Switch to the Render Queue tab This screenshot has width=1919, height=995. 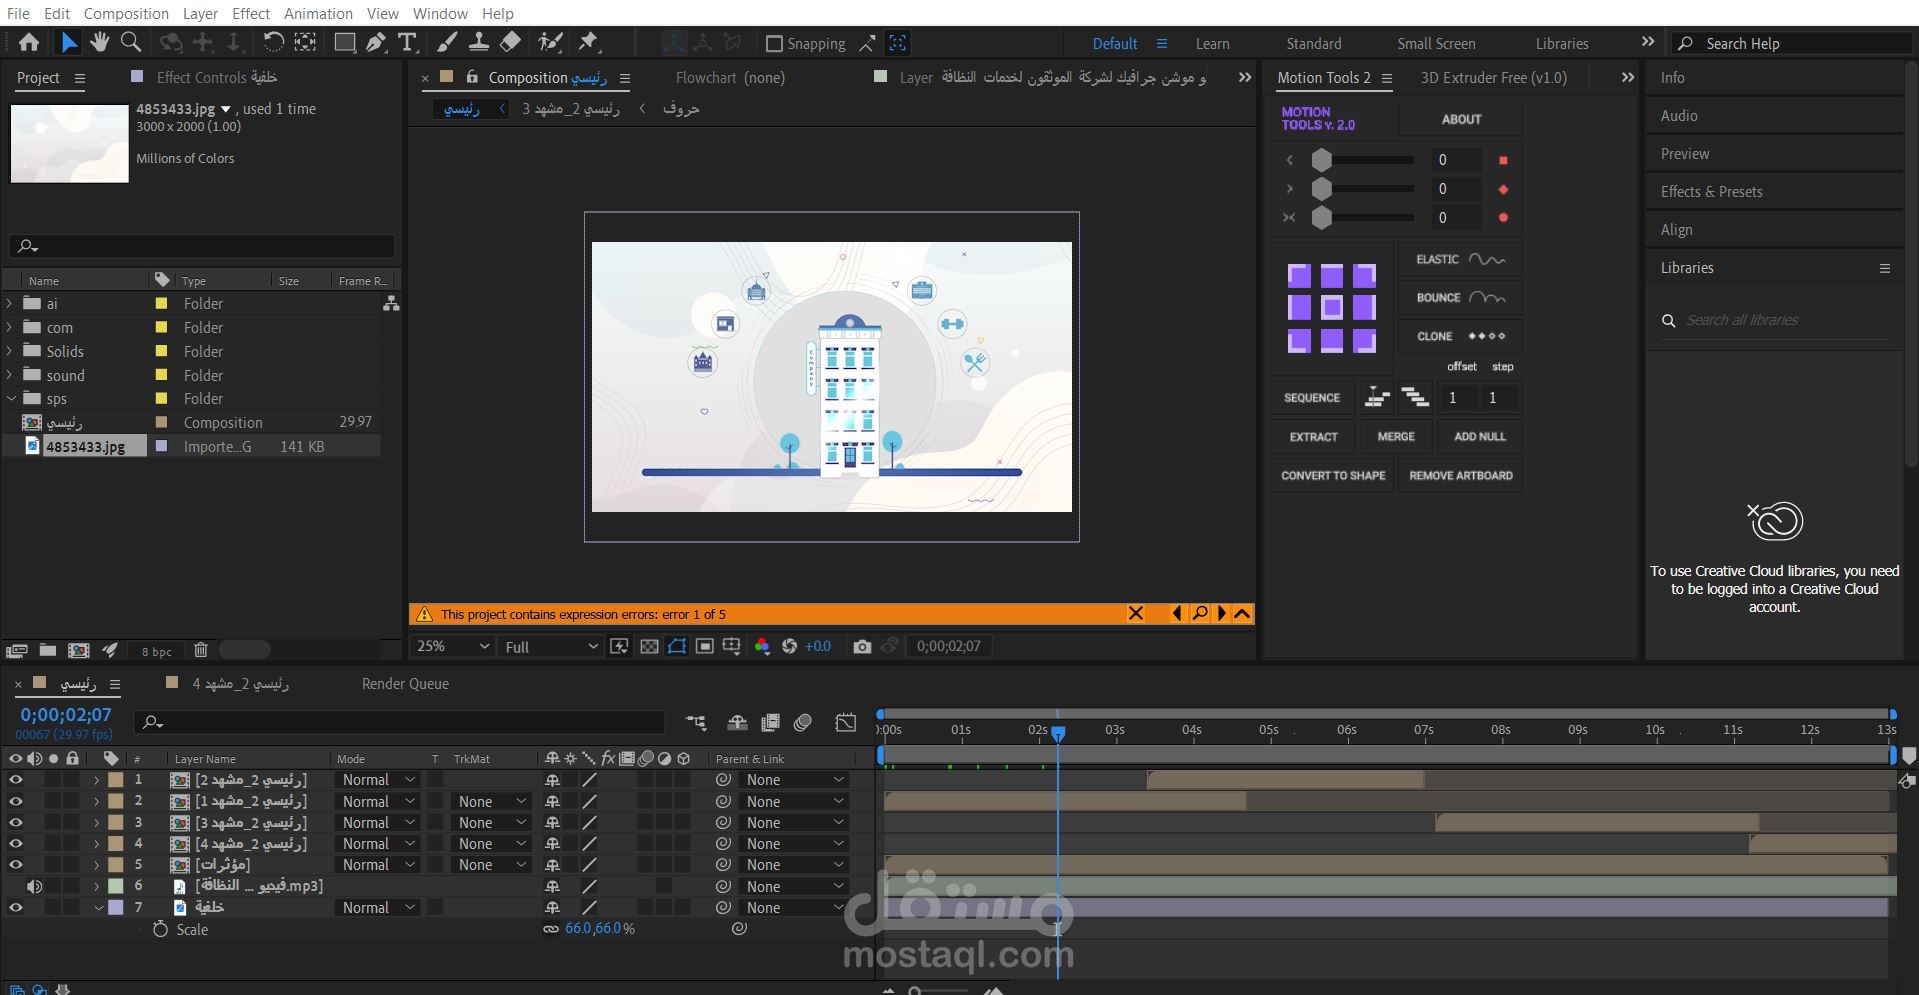(x=405, y=684)
